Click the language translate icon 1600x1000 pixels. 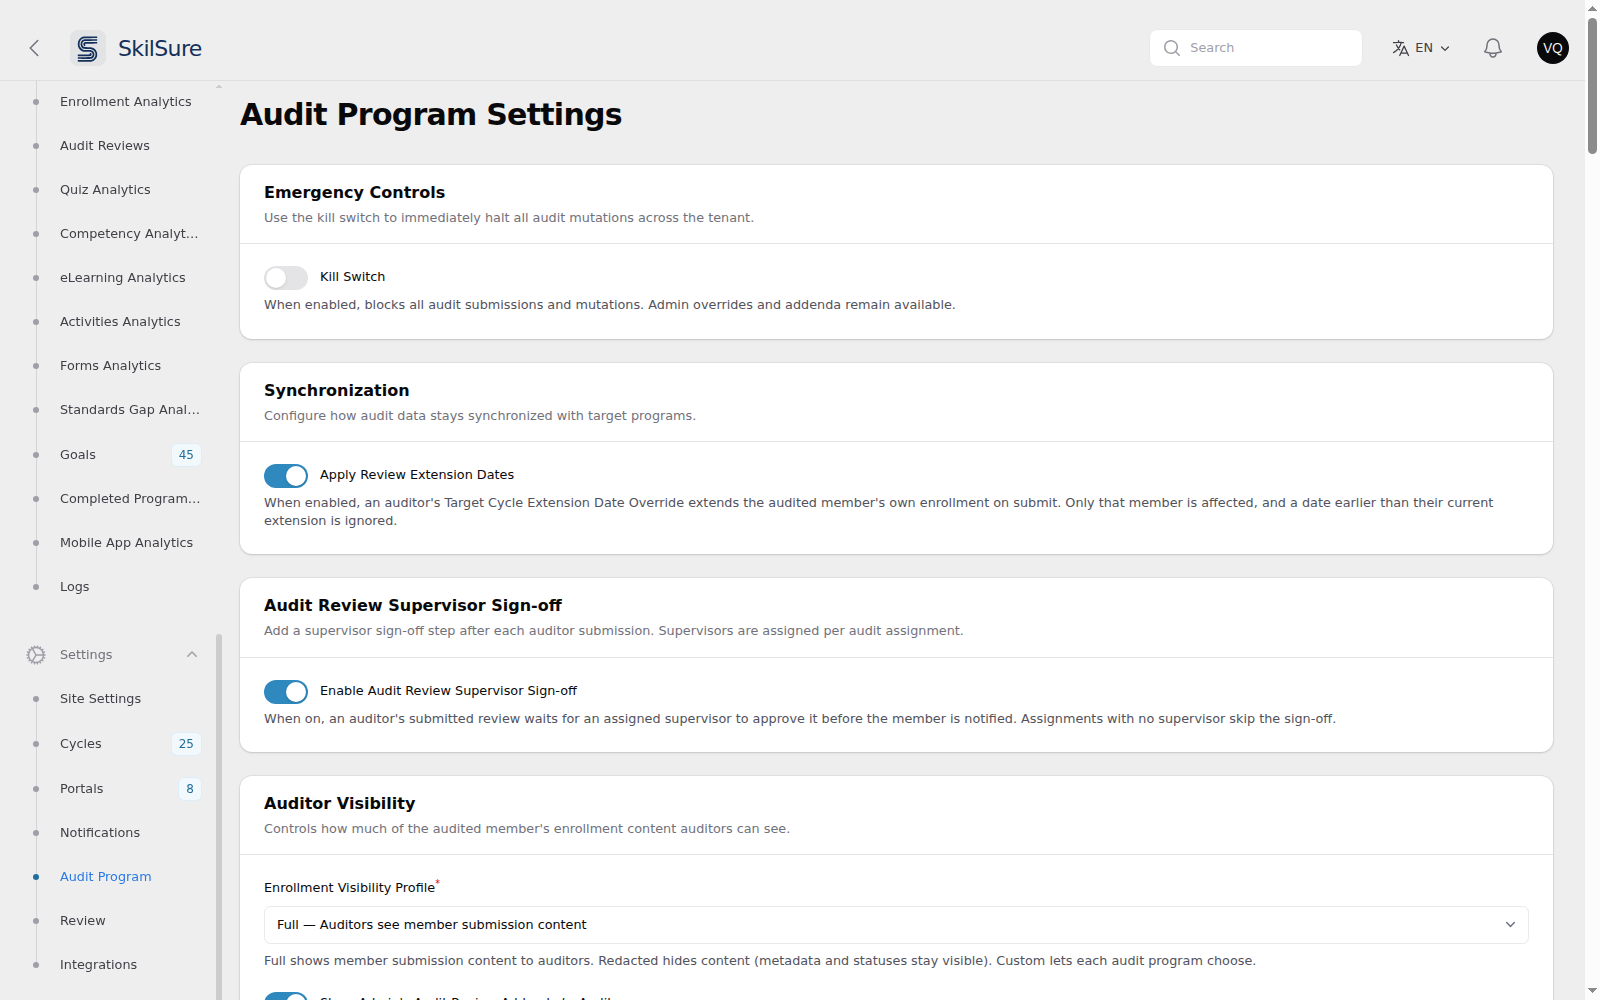1401,48
